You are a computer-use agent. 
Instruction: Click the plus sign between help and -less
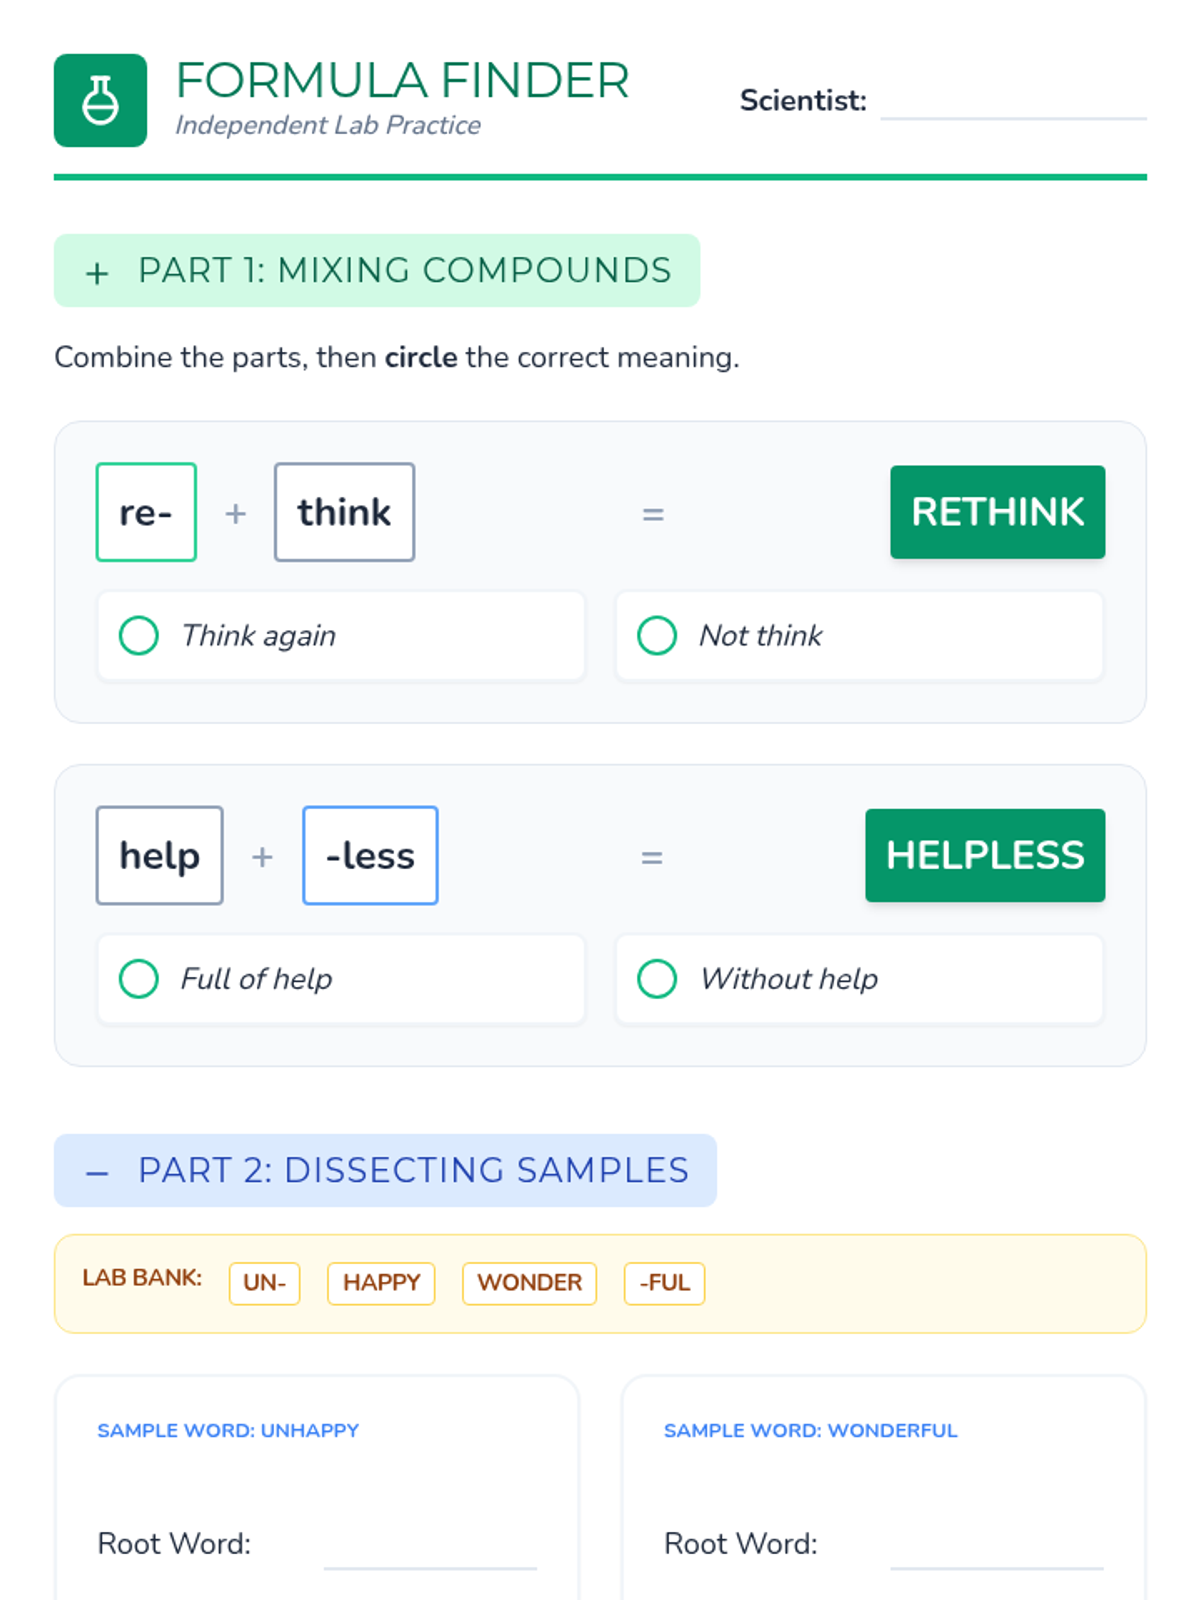[262, 857]
